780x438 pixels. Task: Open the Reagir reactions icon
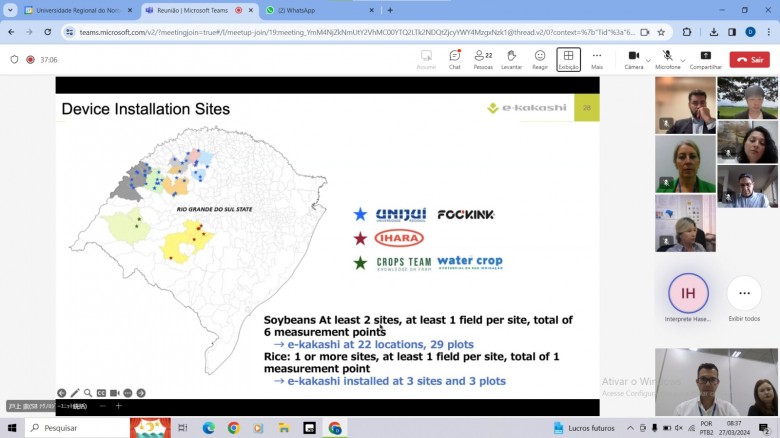point(540,58)
